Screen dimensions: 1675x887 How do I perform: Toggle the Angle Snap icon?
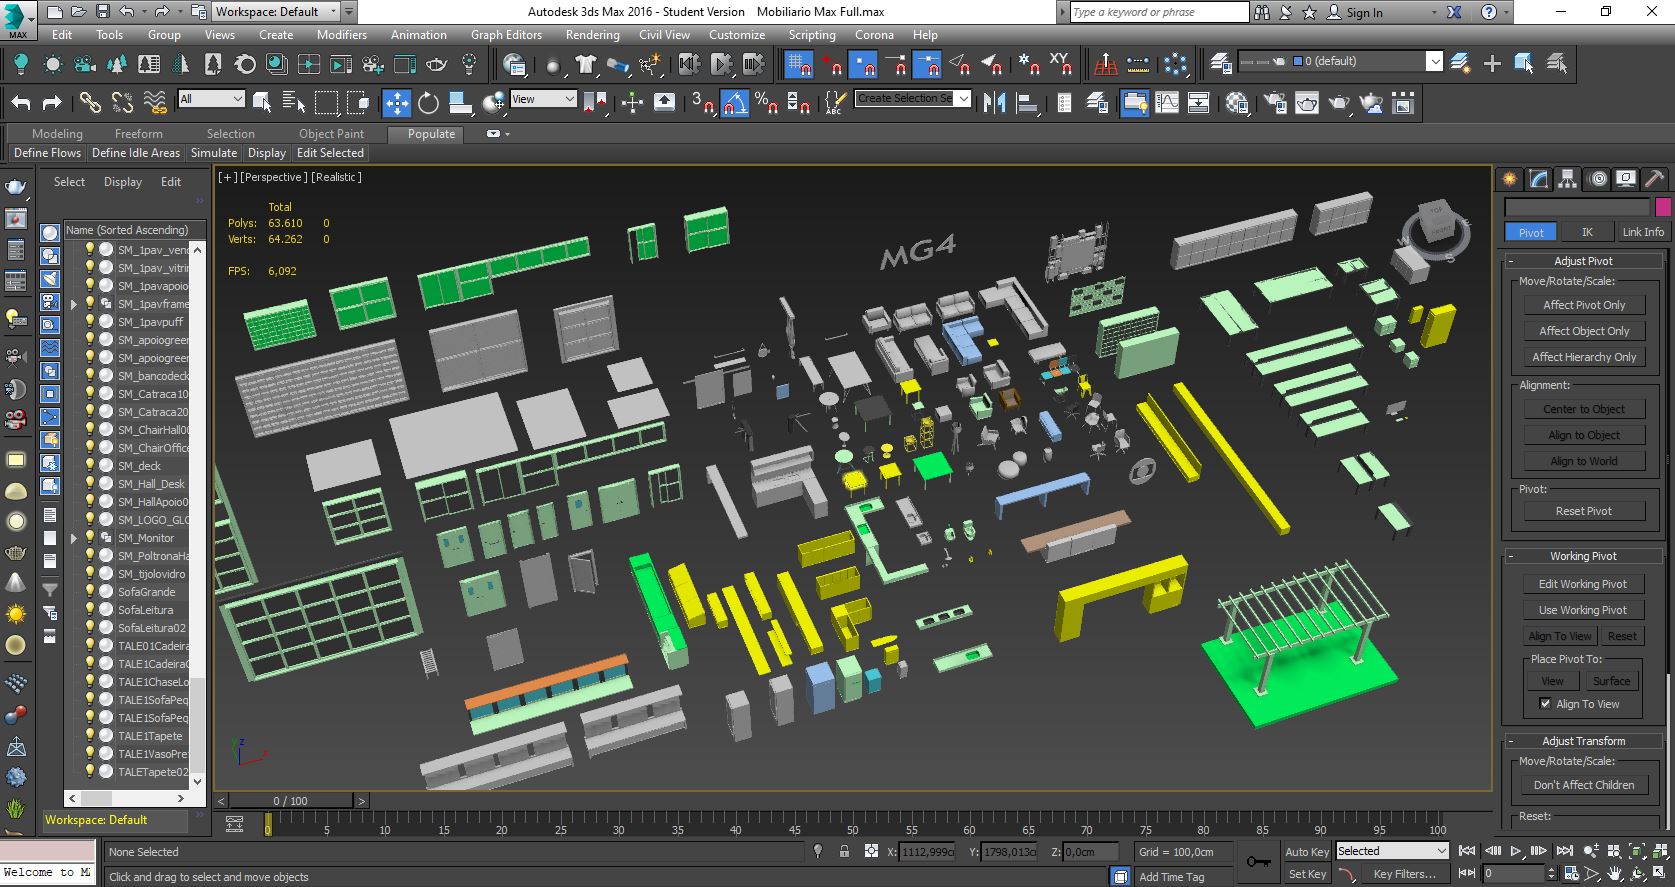tap(735, 103)
